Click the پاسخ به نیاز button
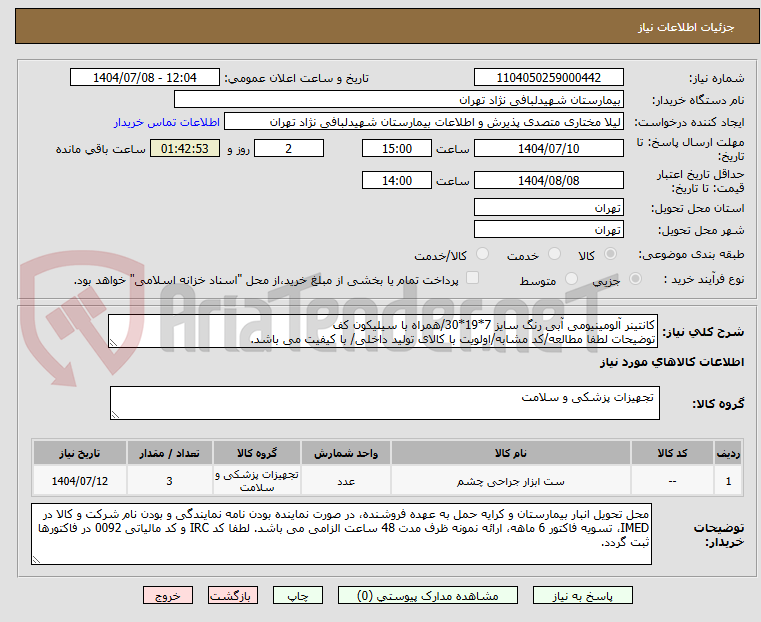The height and width of the screenshot is (622, 761). coord(582,596)
